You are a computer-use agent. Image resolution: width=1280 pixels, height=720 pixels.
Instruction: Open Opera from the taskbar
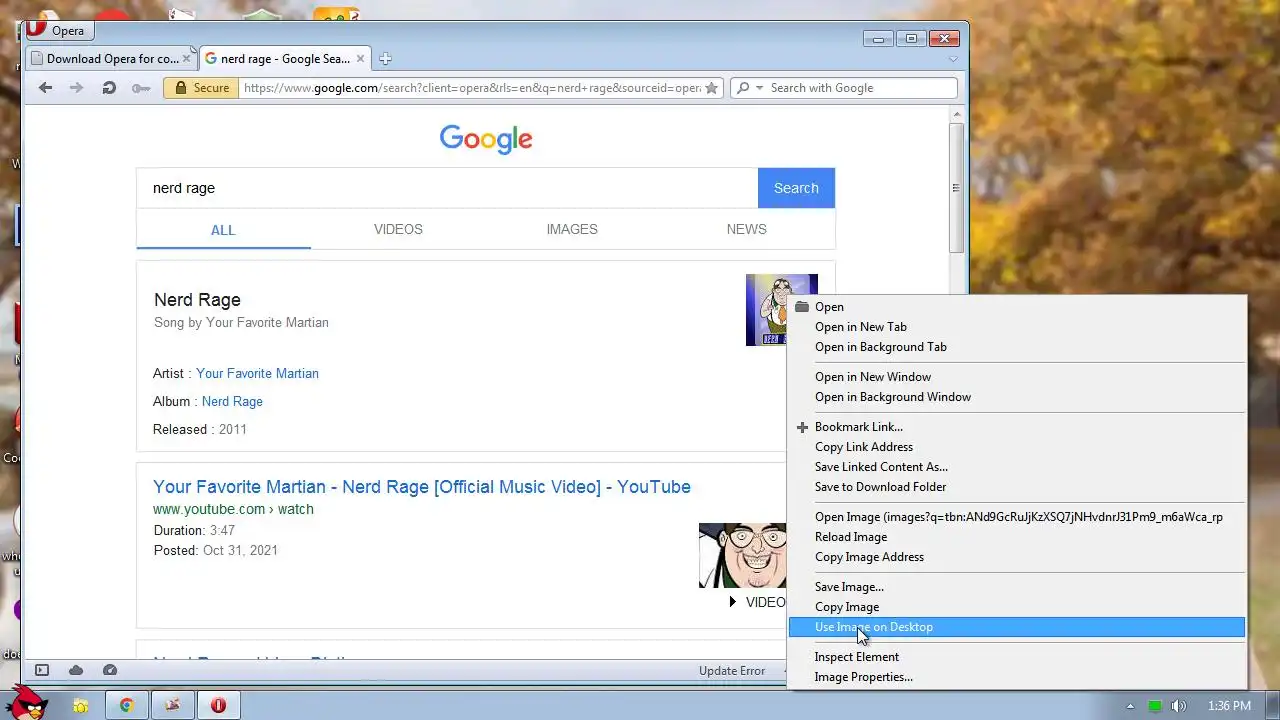(218, 705)
